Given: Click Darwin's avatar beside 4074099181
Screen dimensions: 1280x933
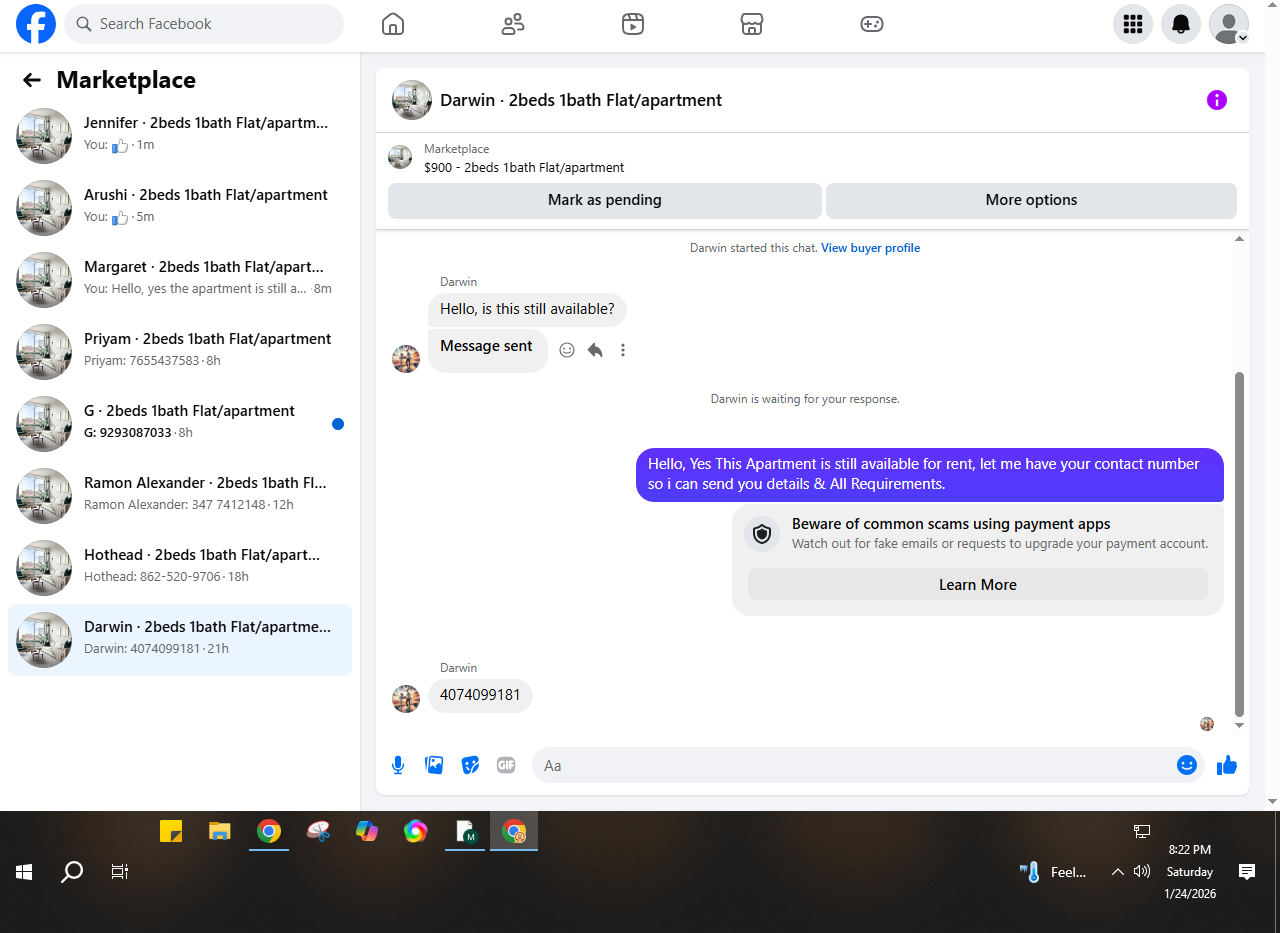Looking at the screenshot, I should 406,699.
